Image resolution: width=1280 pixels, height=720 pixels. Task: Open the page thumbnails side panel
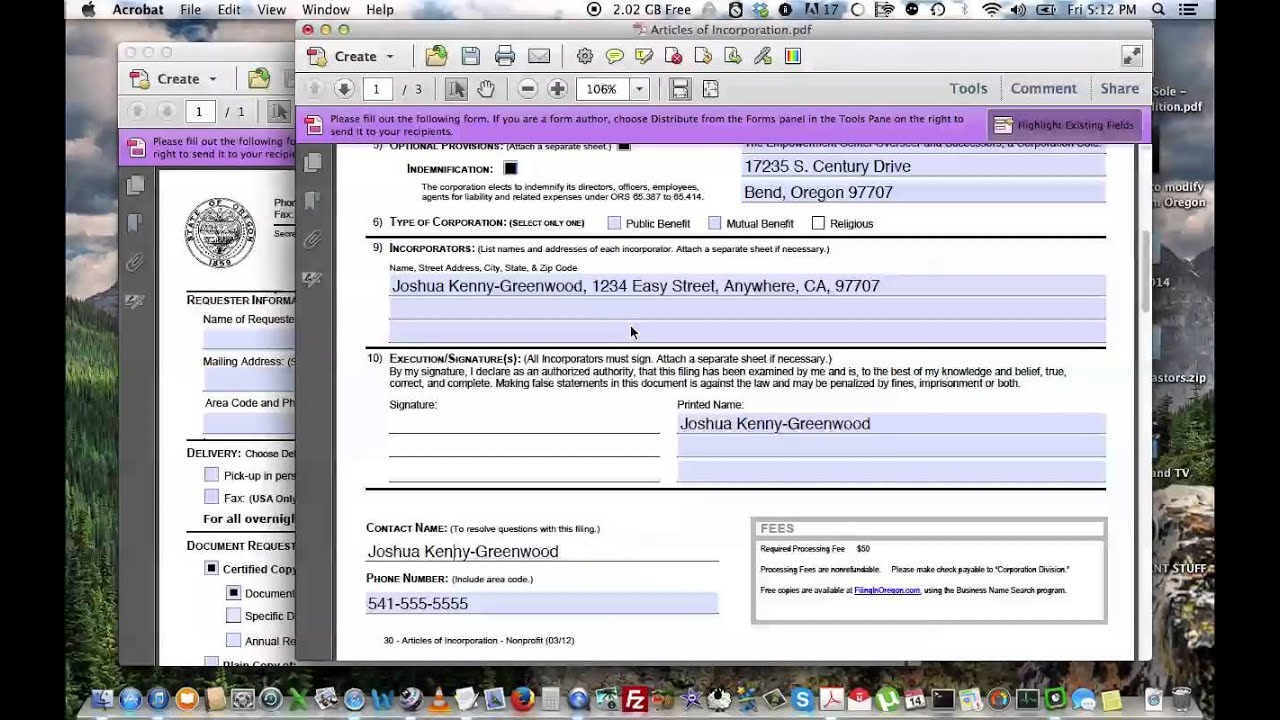pyautogui.click(x=313, y=161)
